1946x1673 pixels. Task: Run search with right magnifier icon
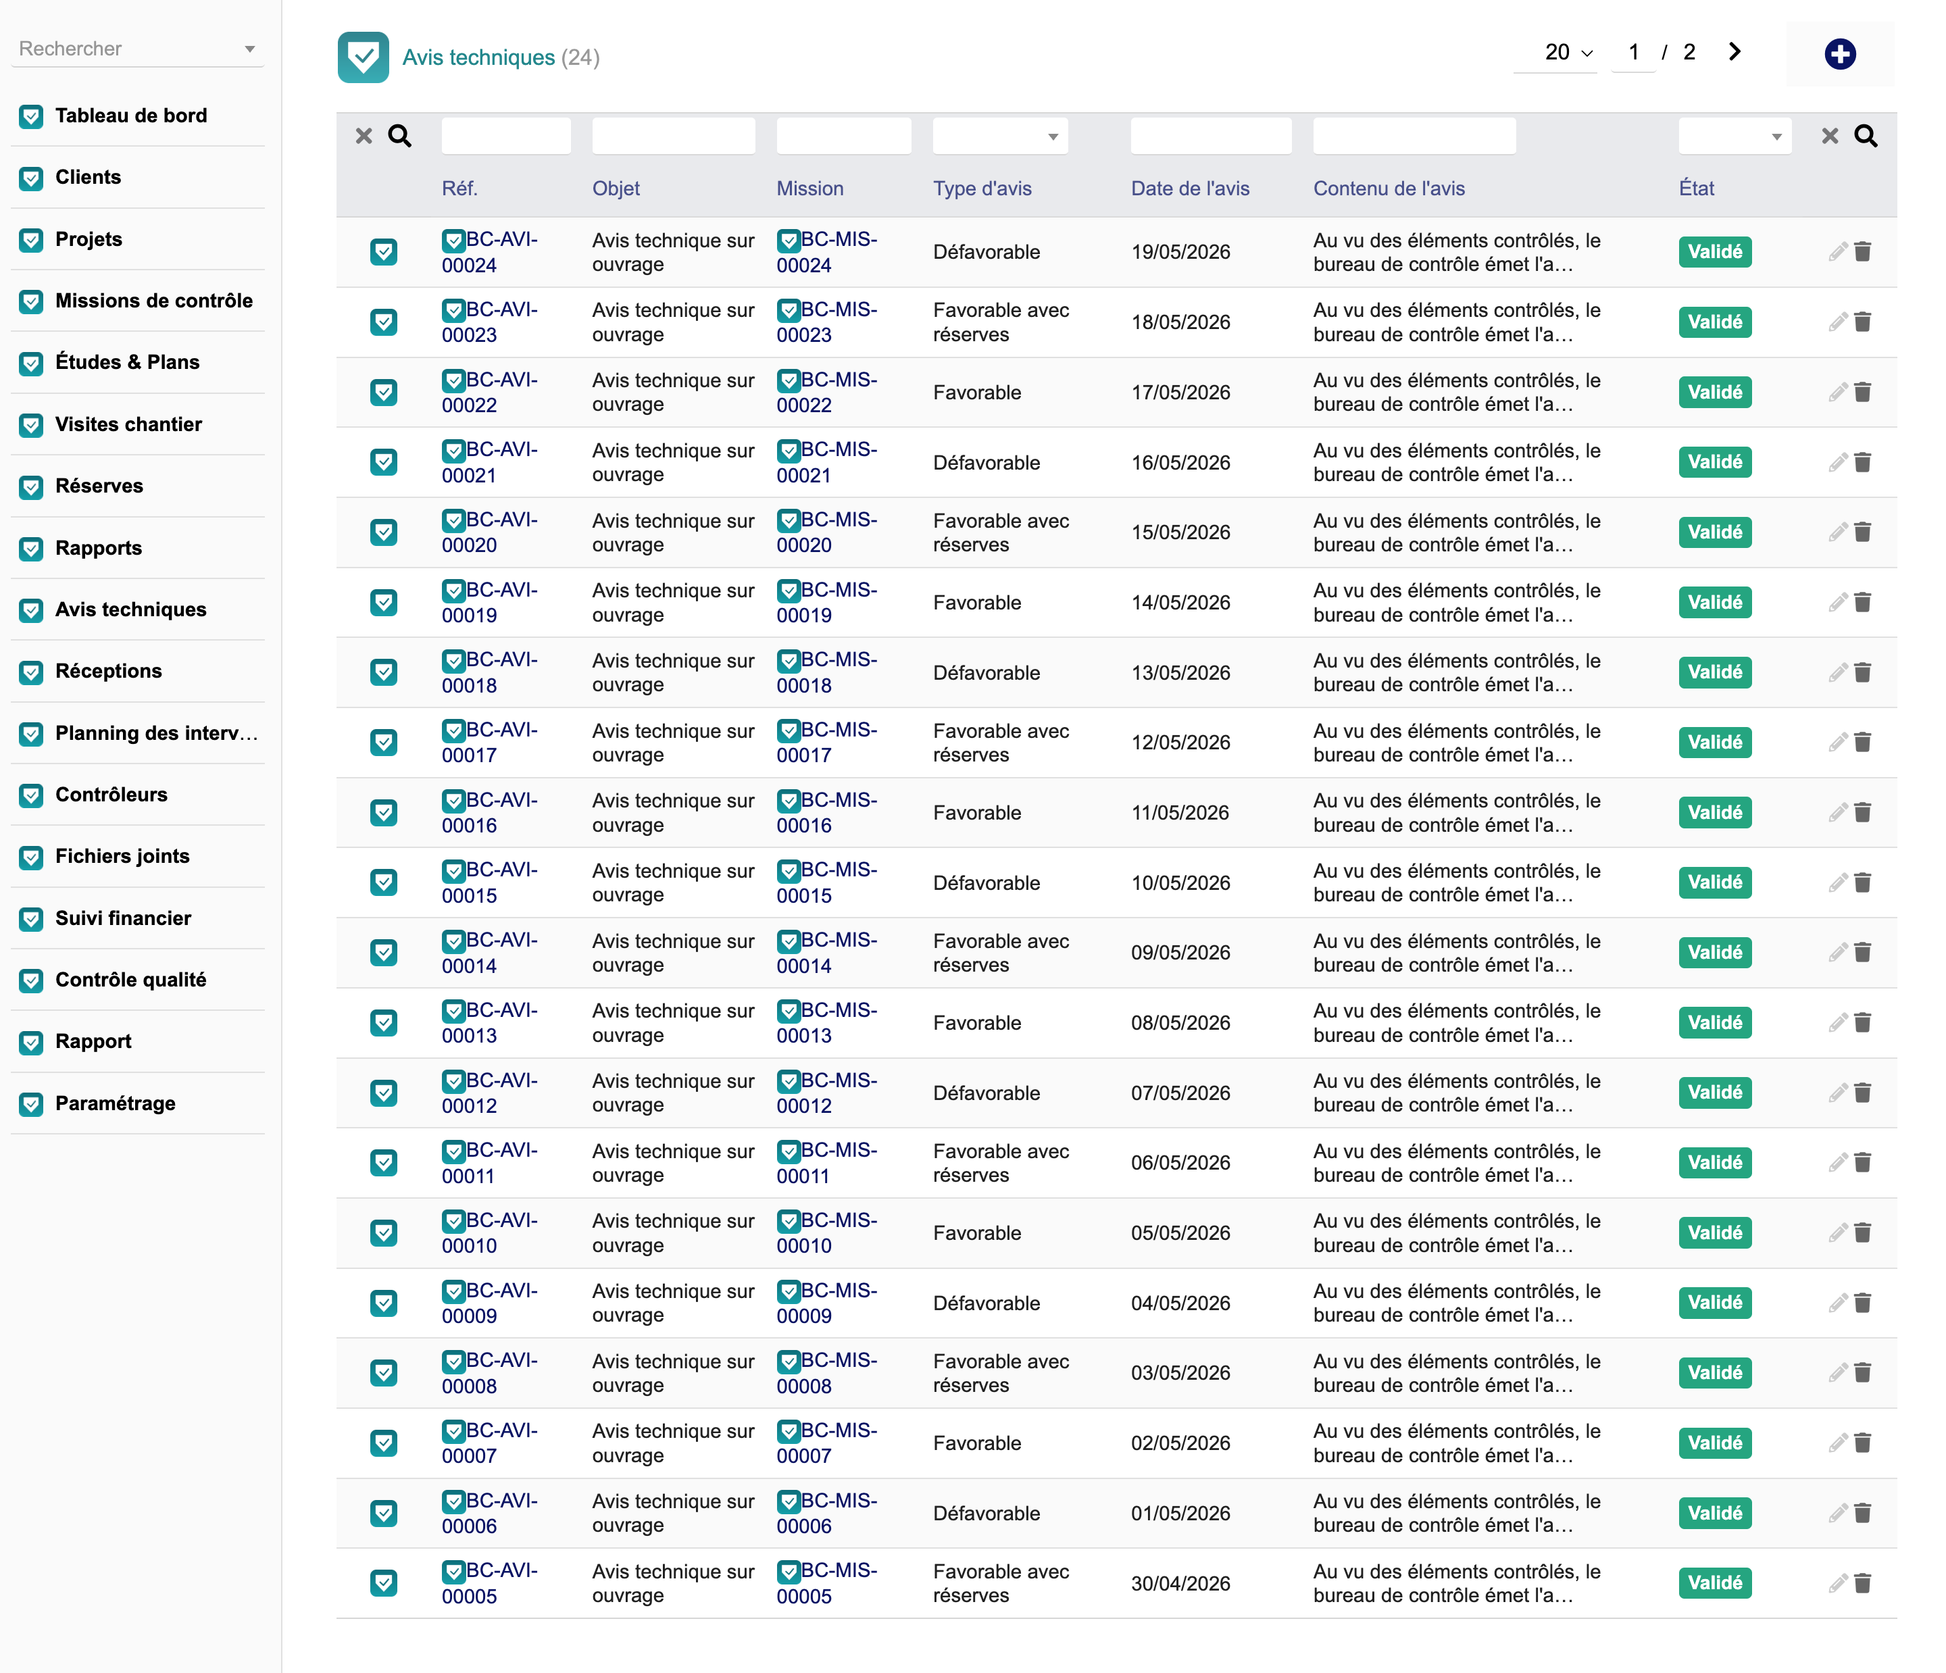point(1866,136)
